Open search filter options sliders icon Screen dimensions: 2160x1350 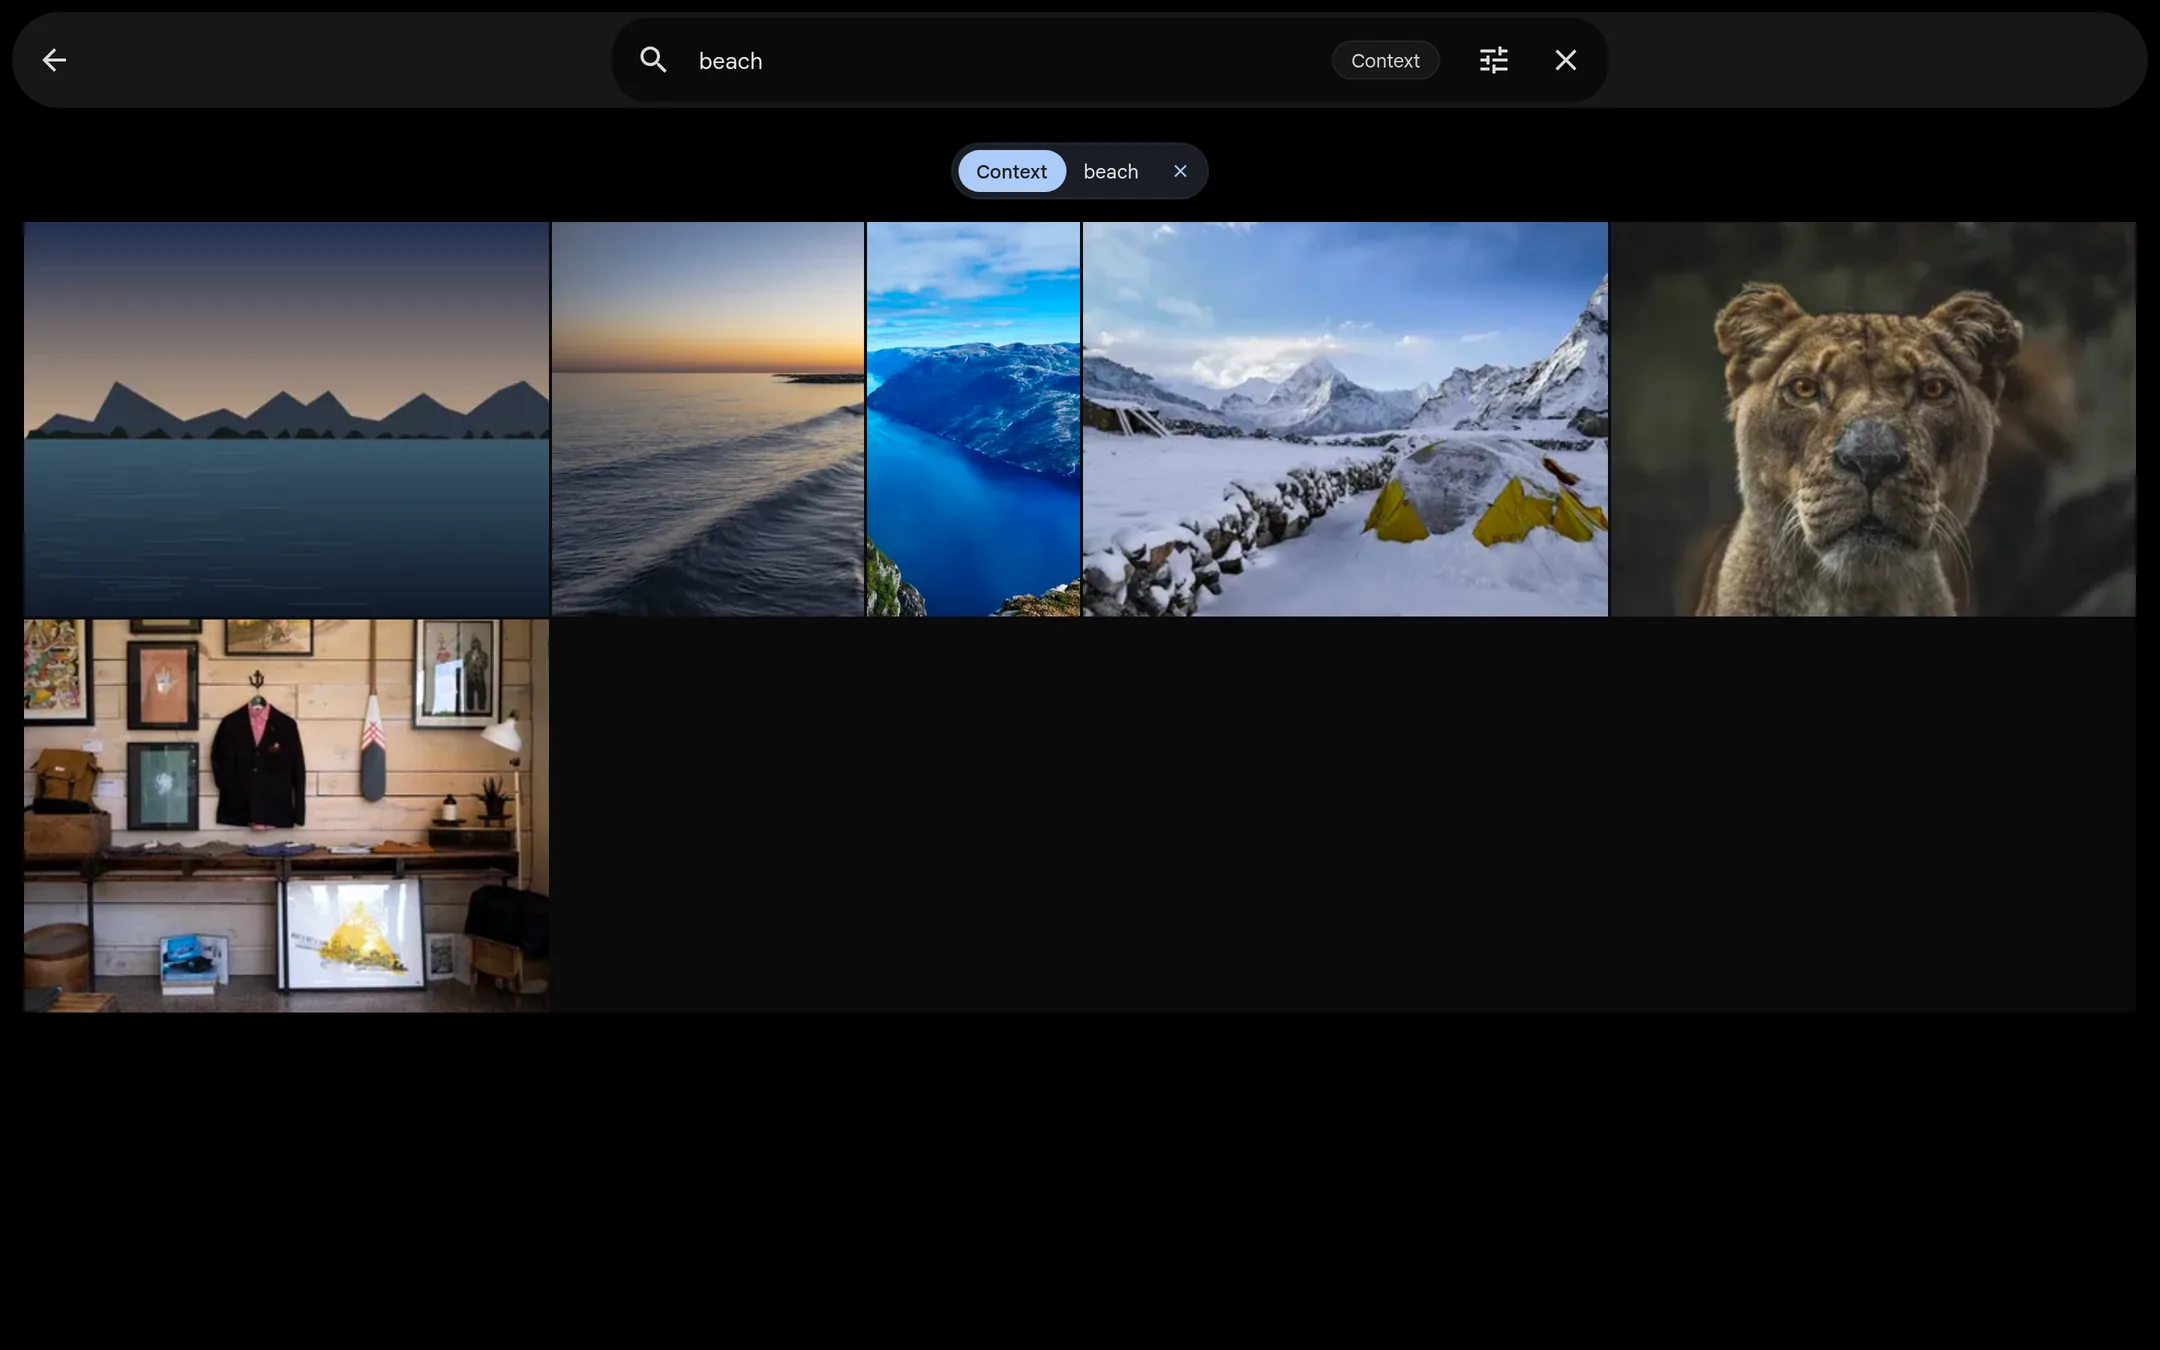tap(1493, 60)
